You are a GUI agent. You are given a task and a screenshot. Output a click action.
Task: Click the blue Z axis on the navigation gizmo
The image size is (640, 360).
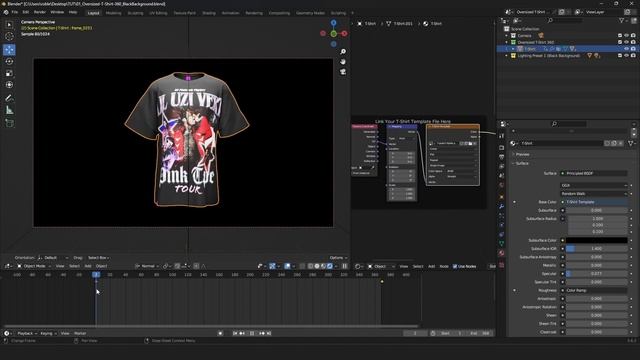pos(333,23)
